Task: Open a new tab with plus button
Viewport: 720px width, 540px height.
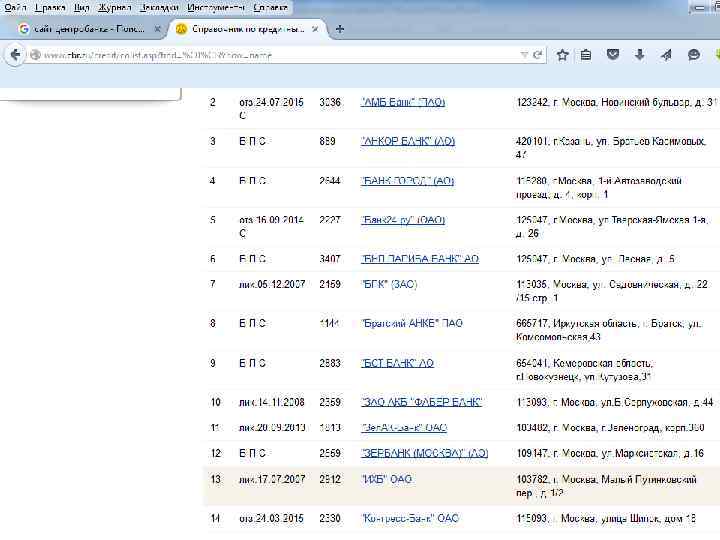Action: click(x=340, y=29)
